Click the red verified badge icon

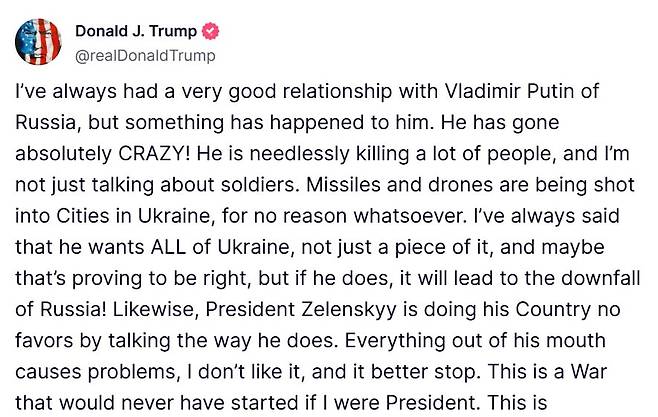(210, 32)
